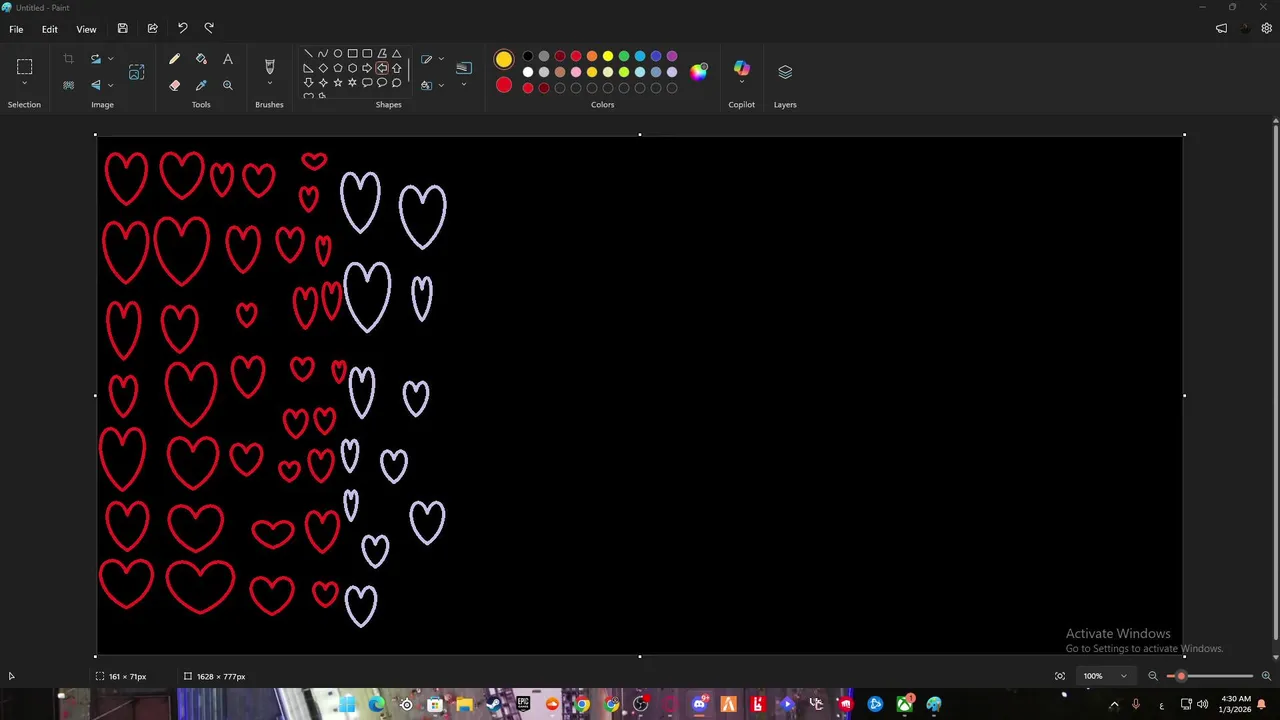
Task: Pick the Diamond shape
Action: coord(323,68)
